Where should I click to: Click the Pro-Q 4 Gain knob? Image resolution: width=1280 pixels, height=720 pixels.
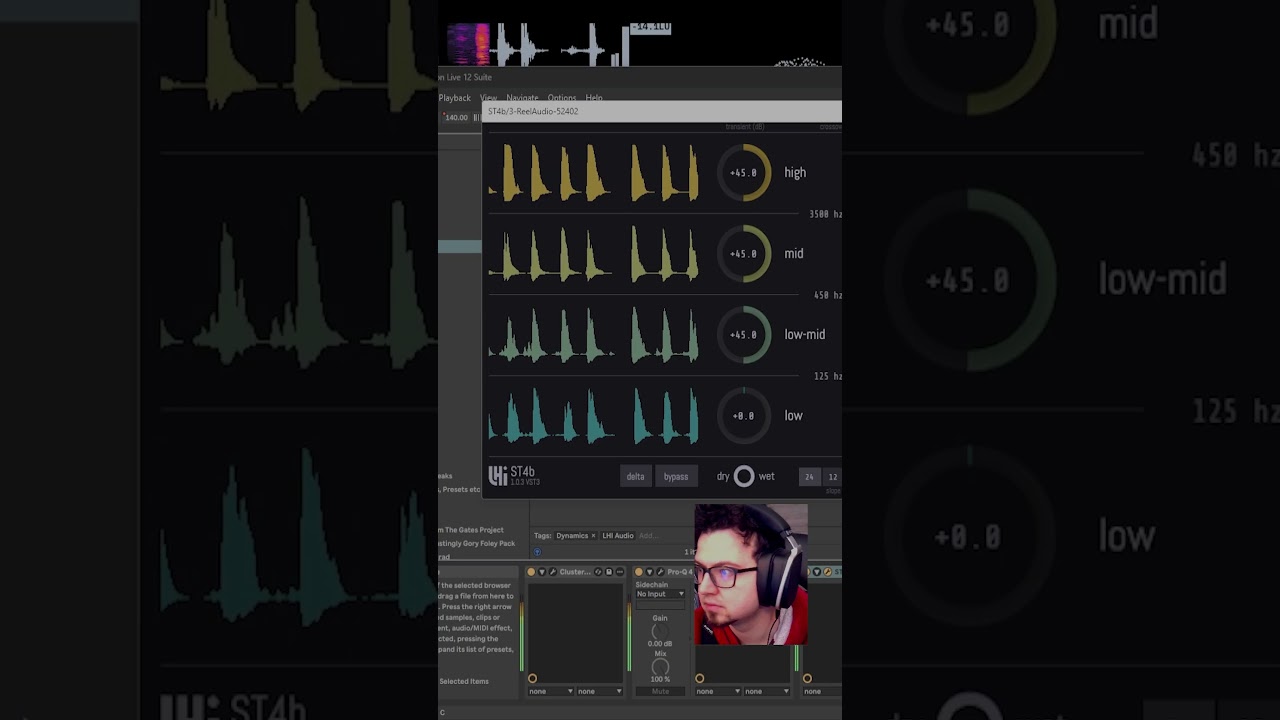tap(660, 631)
